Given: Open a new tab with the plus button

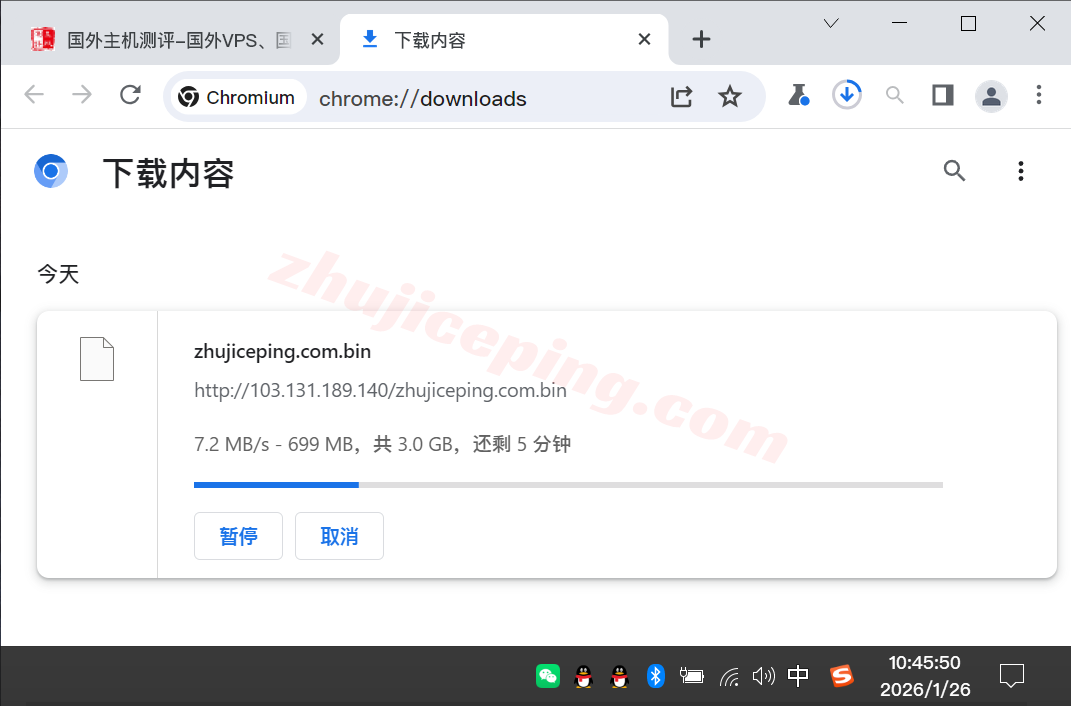Looking at the screenshot, I should [700, 39].
